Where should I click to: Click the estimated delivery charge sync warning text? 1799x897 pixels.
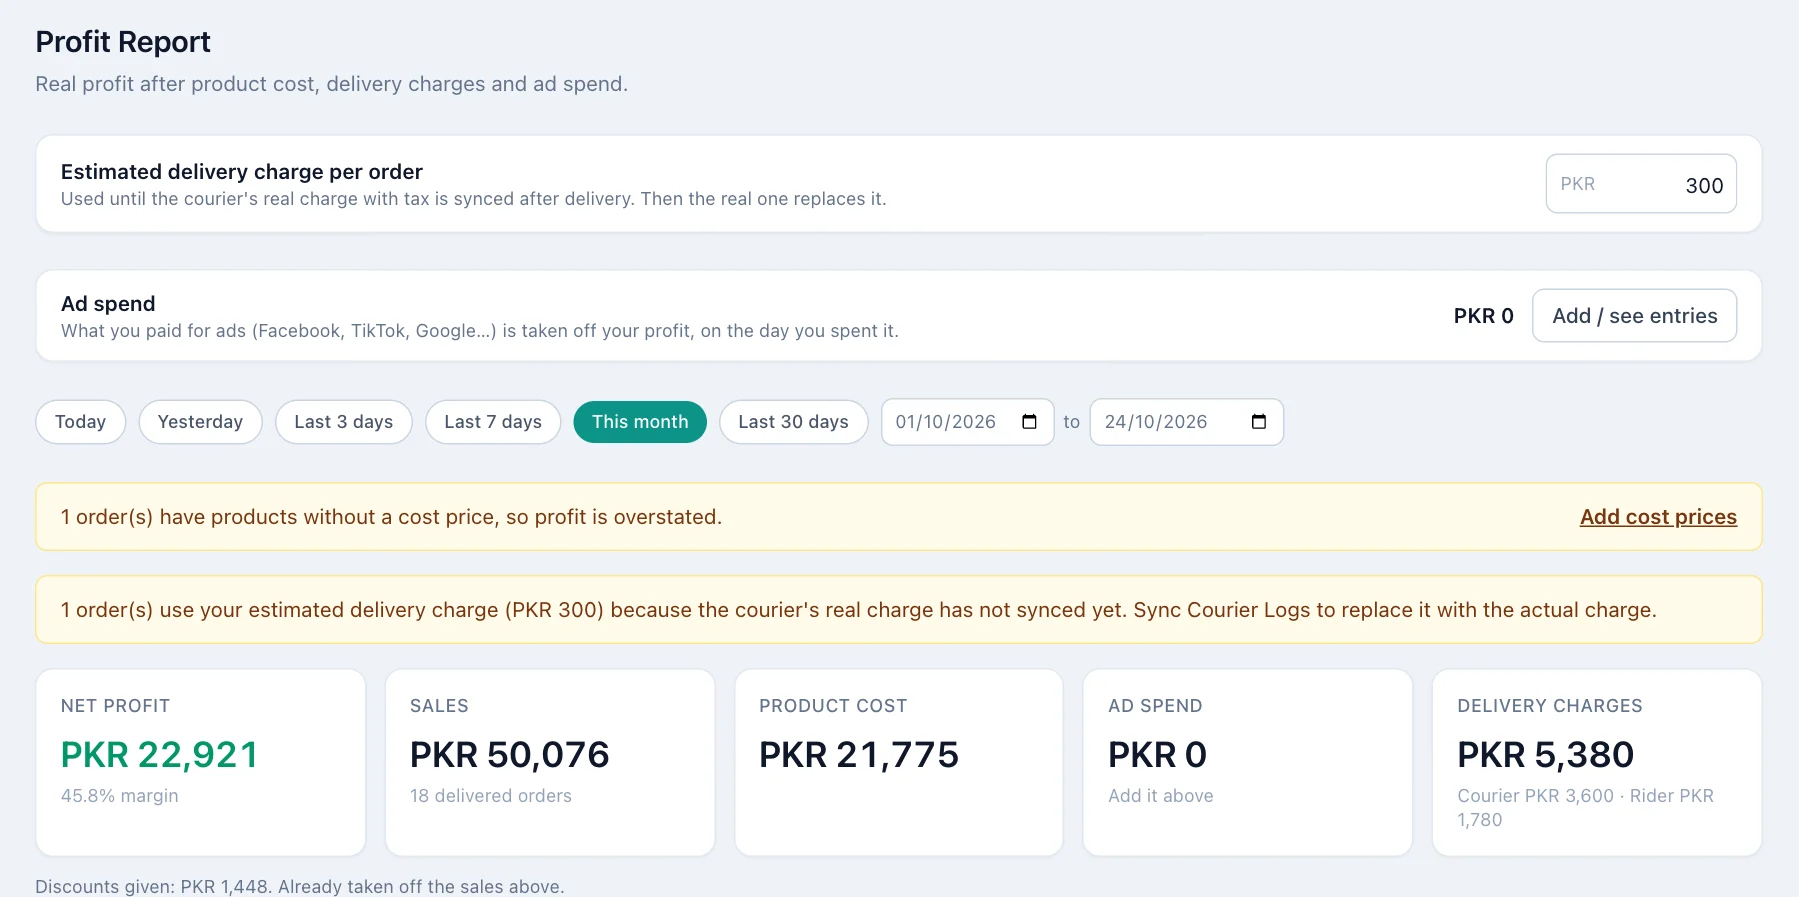point(859,610)
